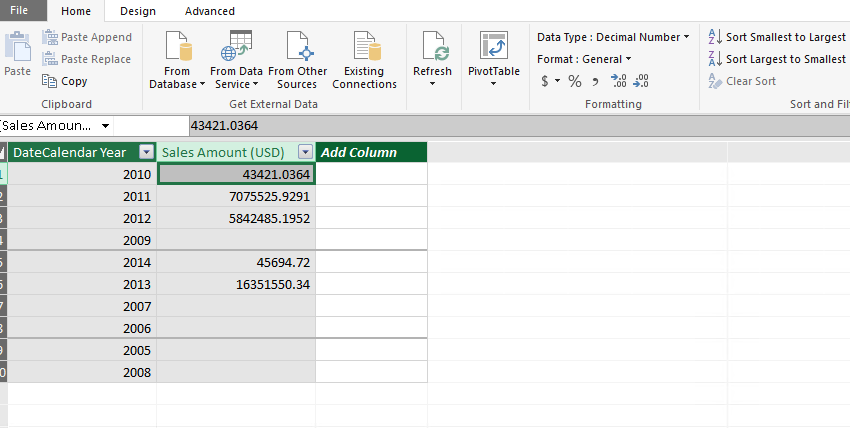
Task: Decrease decimal places
Action: (x=641, y=81)
